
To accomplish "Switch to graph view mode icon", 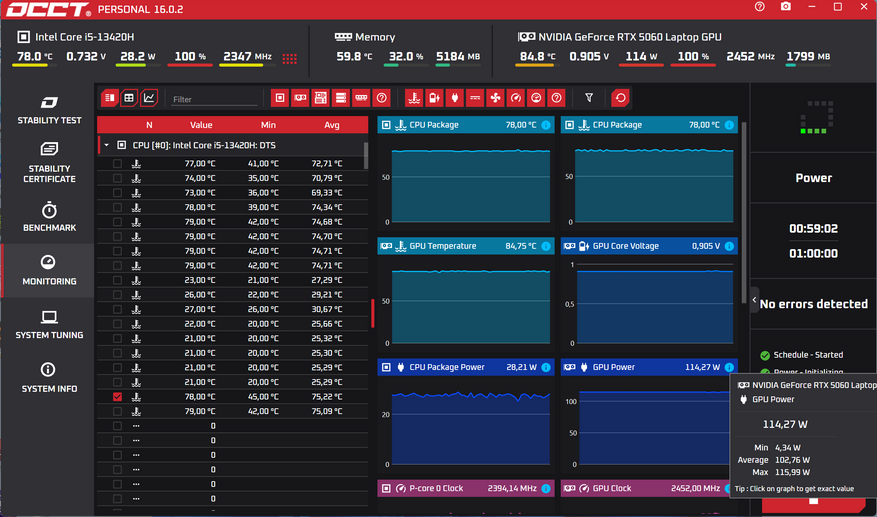I will point(149,98).
